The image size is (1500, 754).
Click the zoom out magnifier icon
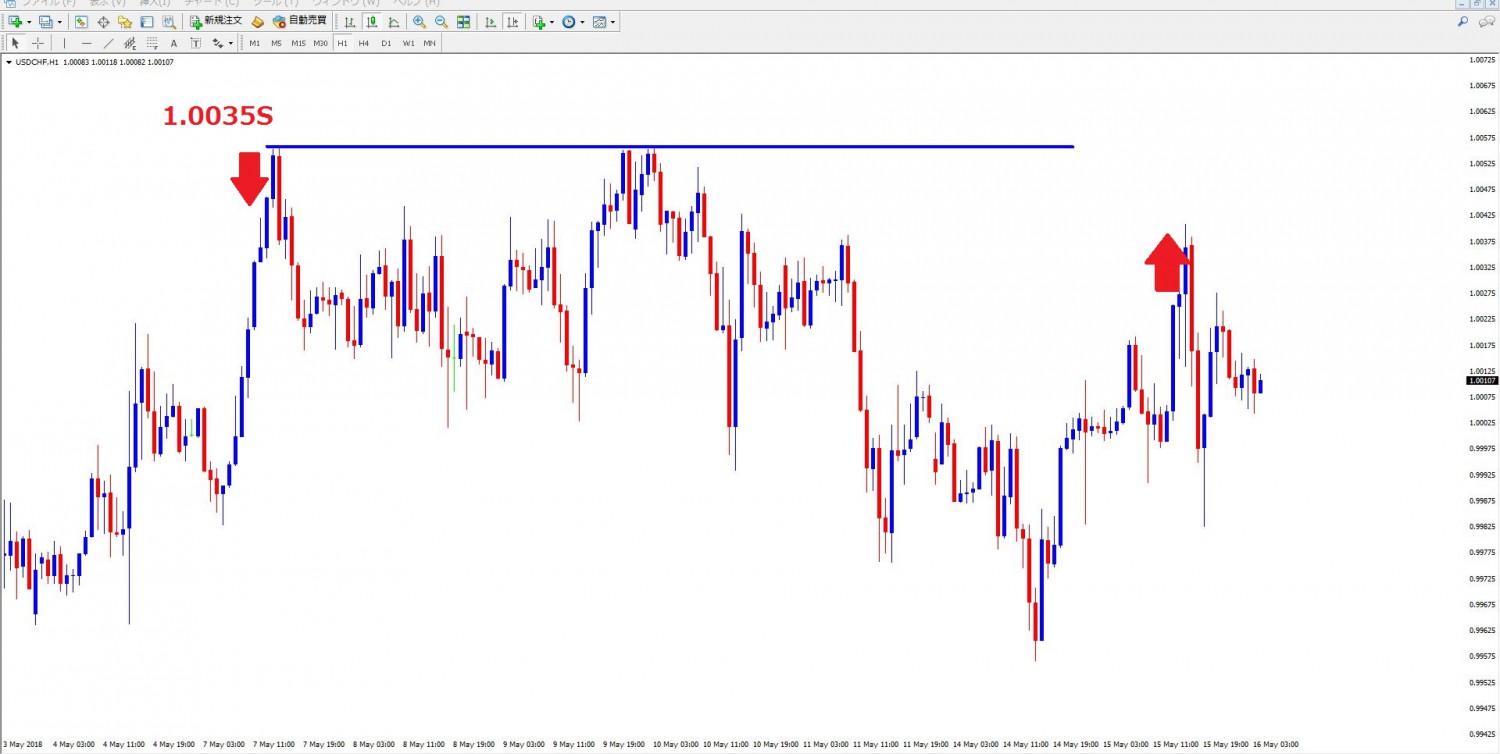click(x=441, y=22)
